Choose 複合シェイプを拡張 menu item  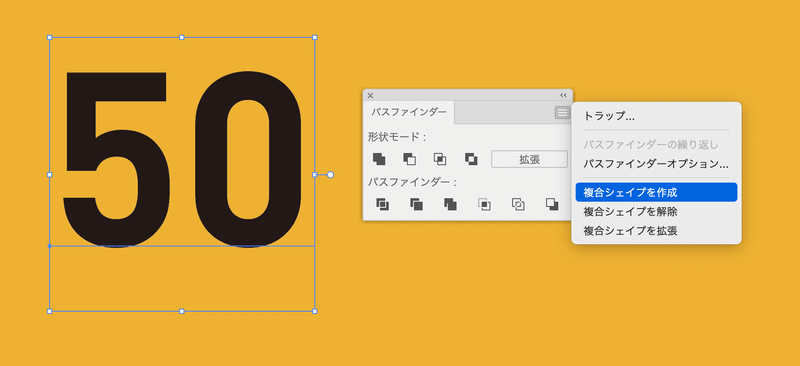coord(656,231)
